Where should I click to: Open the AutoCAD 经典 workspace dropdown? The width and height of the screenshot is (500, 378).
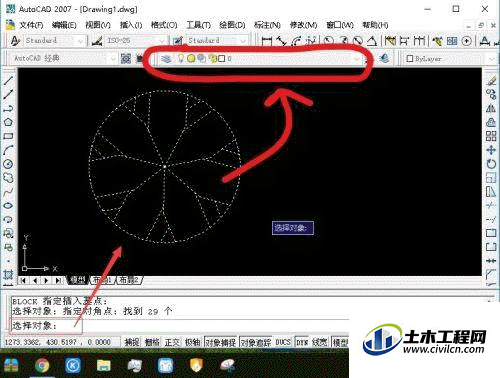tap(113, 59)
